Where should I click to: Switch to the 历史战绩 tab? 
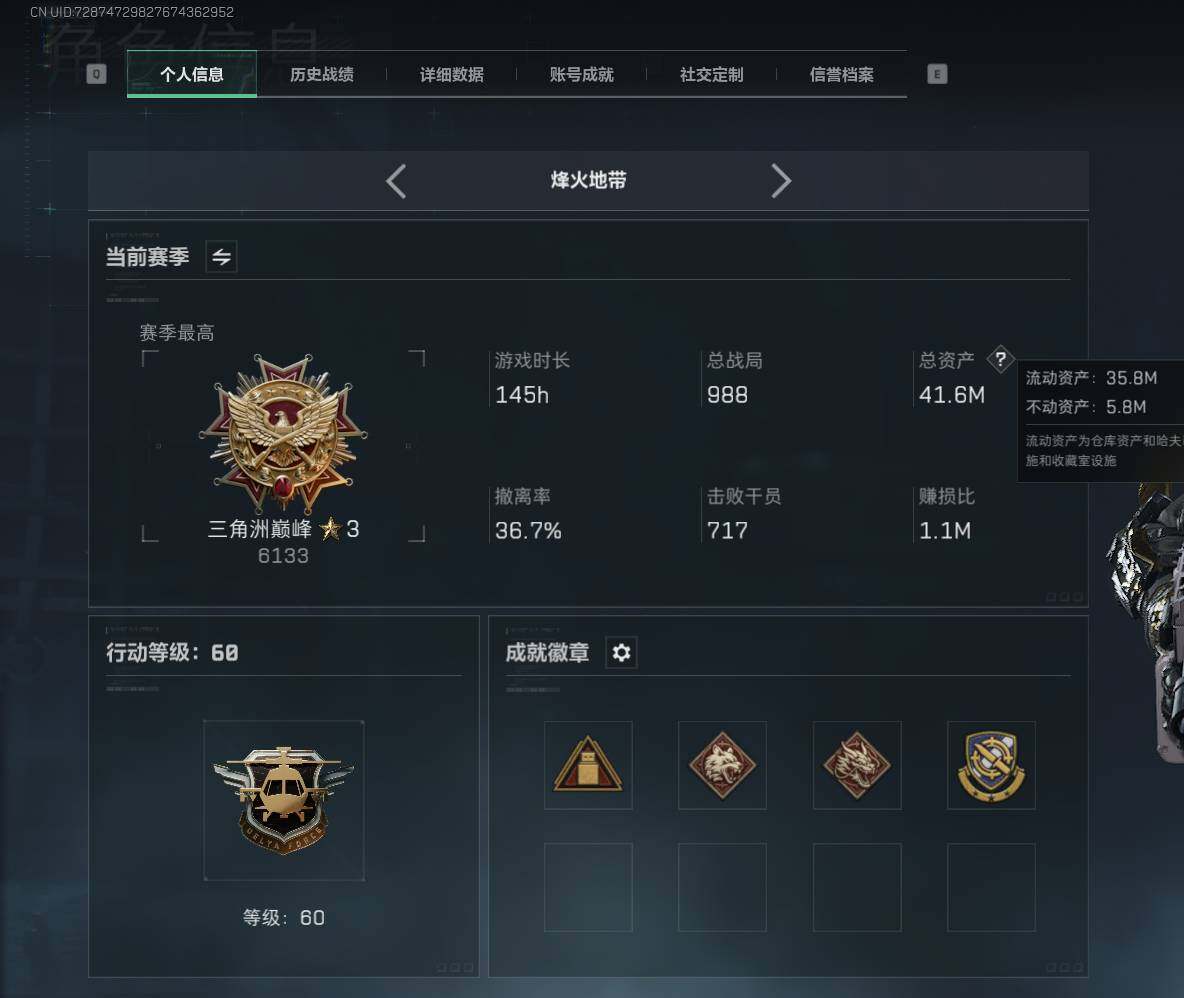[x=322, y=74]
